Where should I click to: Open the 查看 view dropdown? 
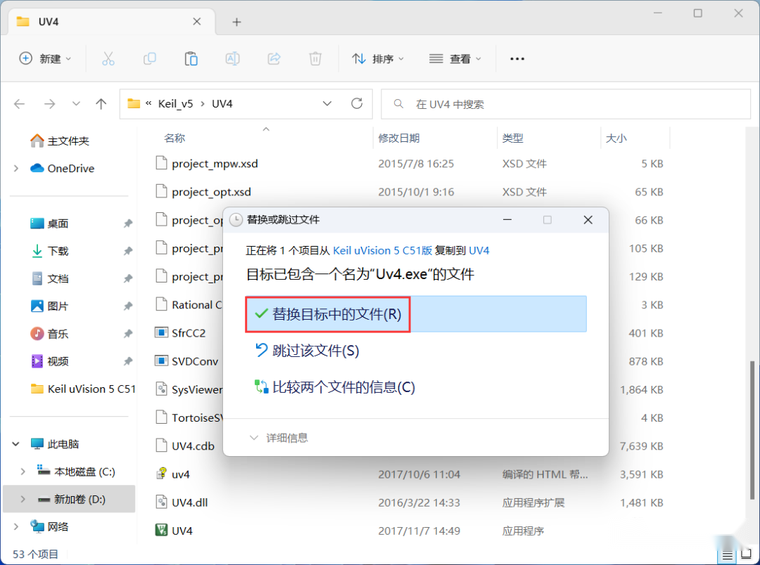click(455, 59)
